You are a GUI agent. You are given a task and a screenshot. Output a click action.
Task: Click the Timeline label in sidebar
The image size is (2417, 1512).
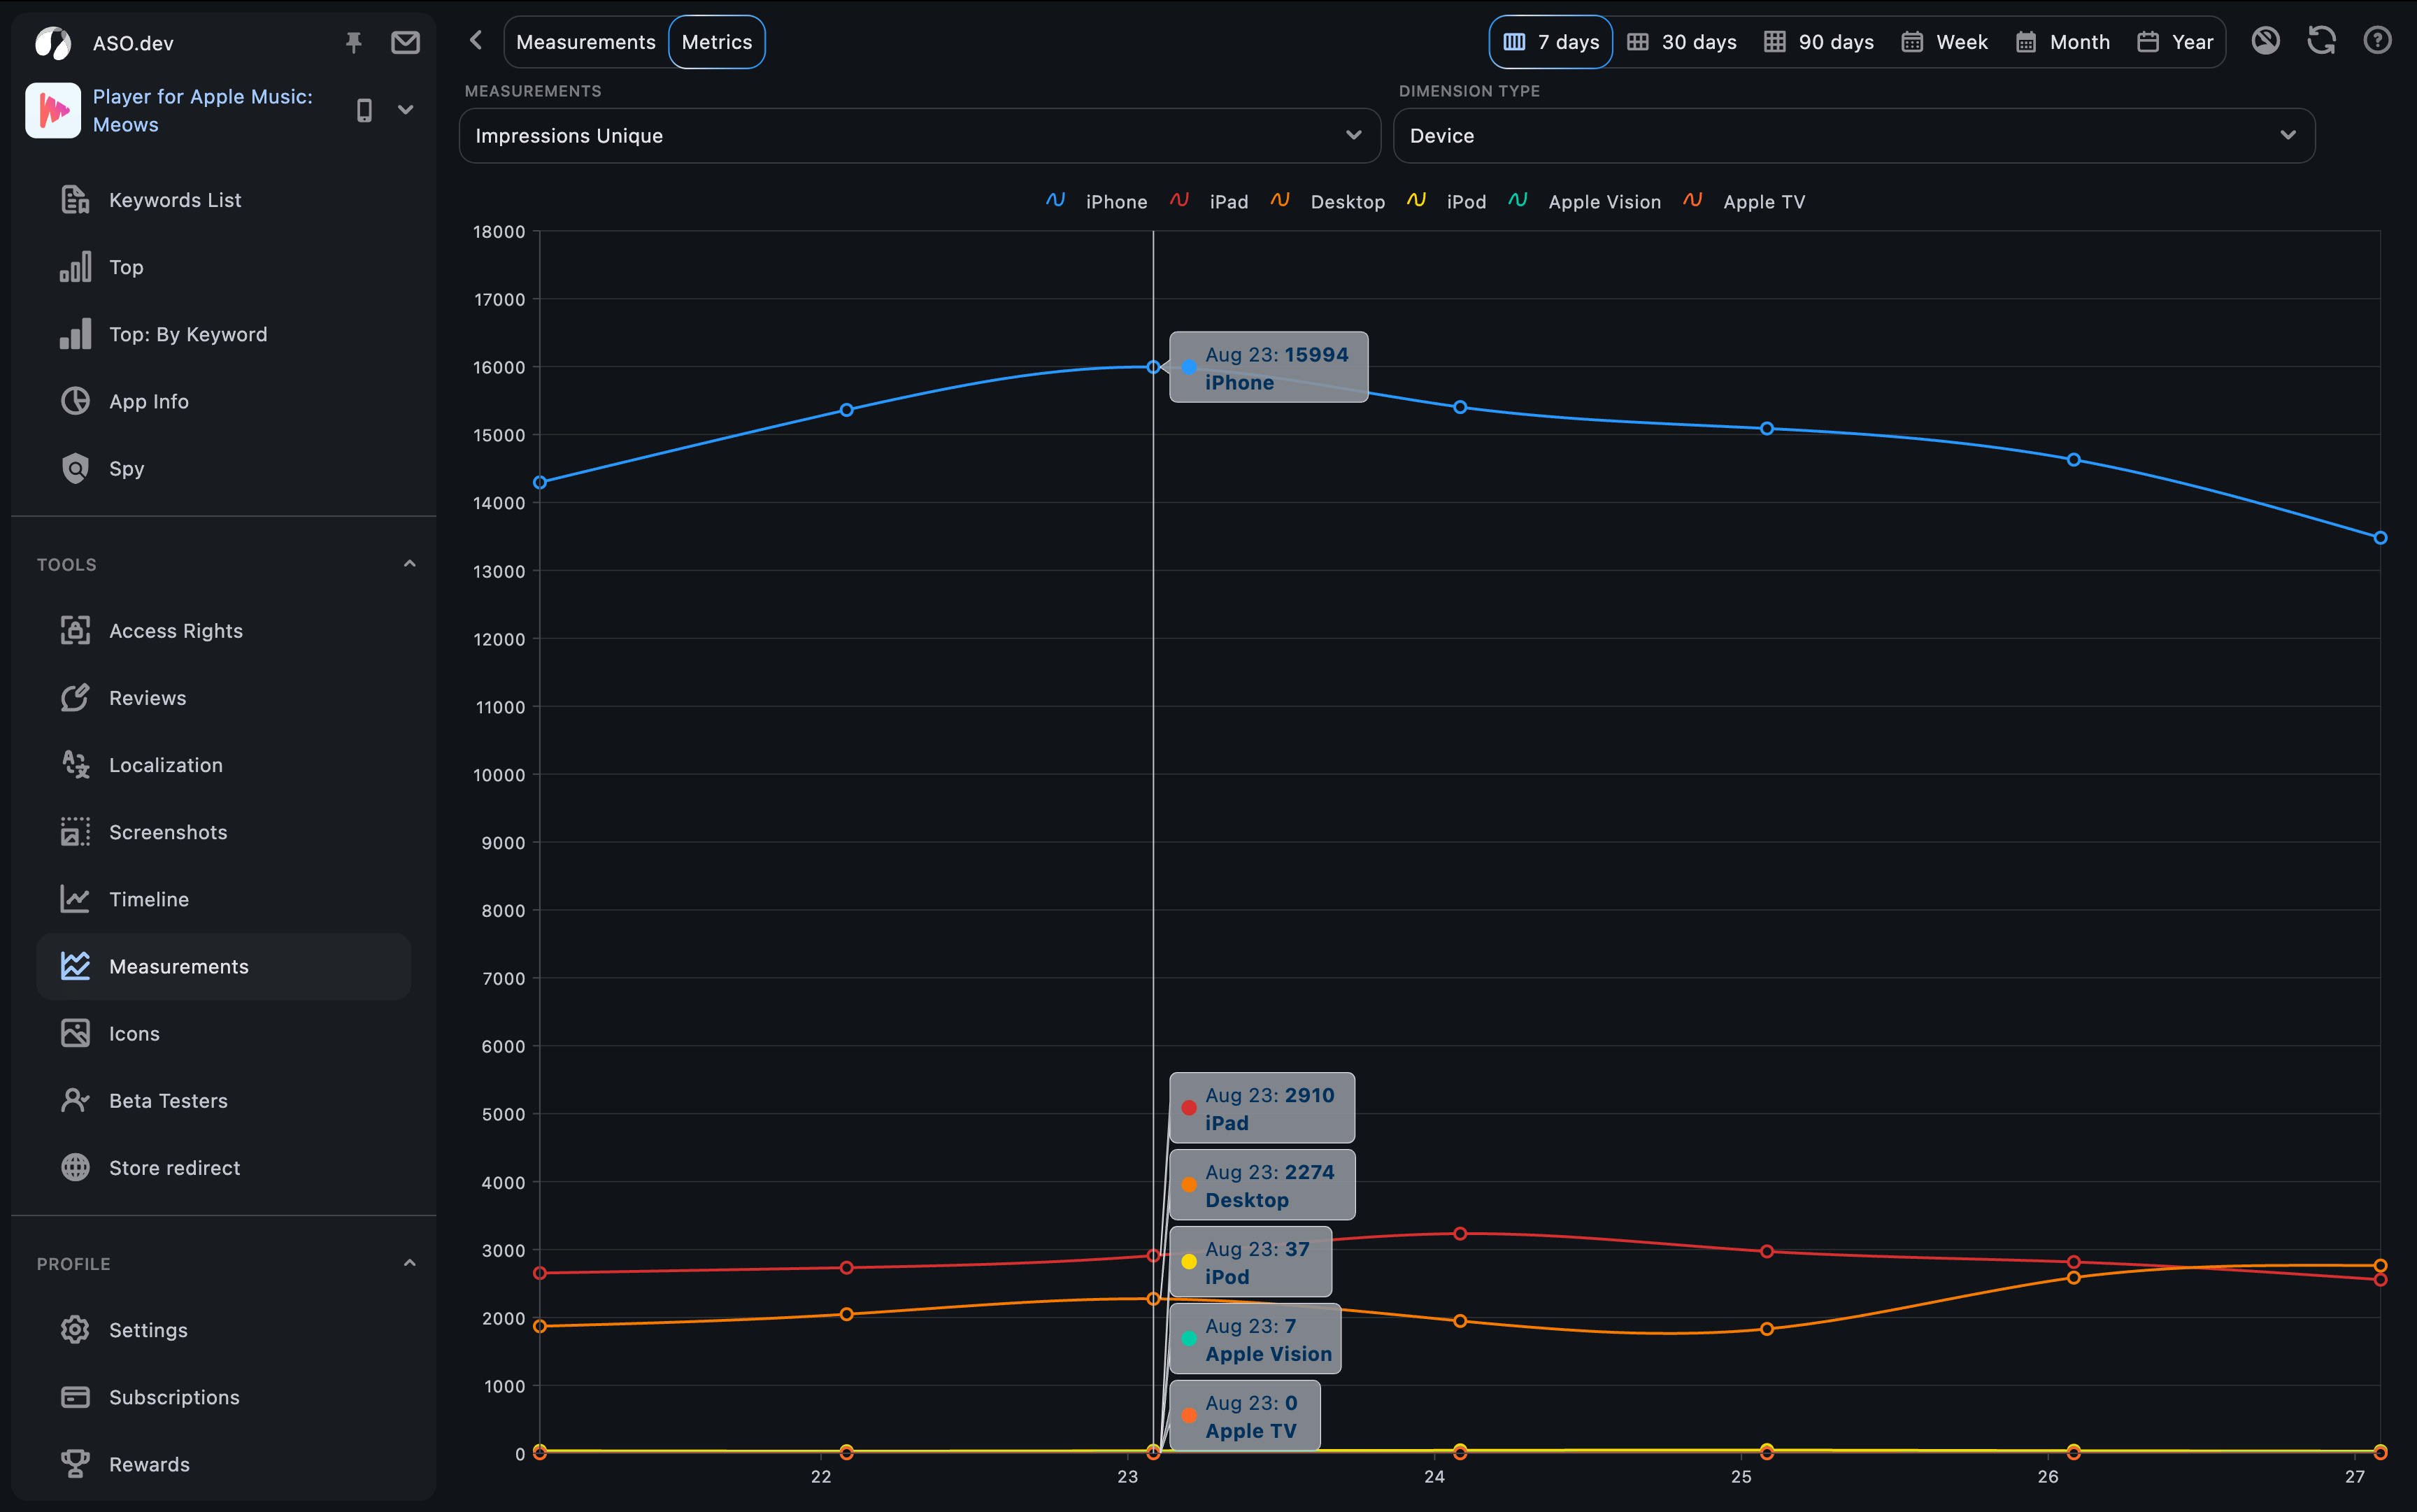pos(149,899)
